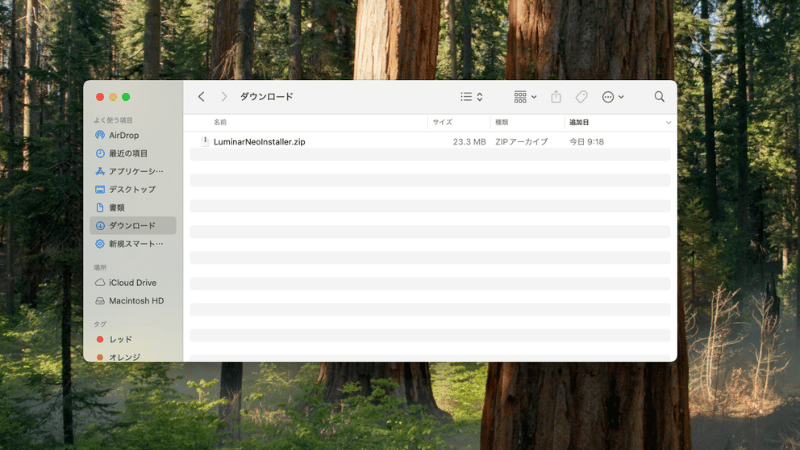Open the list view mode switcher
The height and width of the screenshot is (450, 800).
click(471, 97)
